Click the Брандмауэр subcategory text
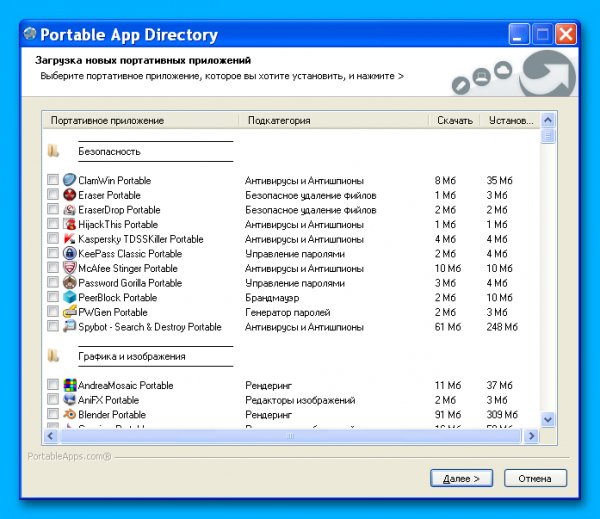 coord(272,298)
